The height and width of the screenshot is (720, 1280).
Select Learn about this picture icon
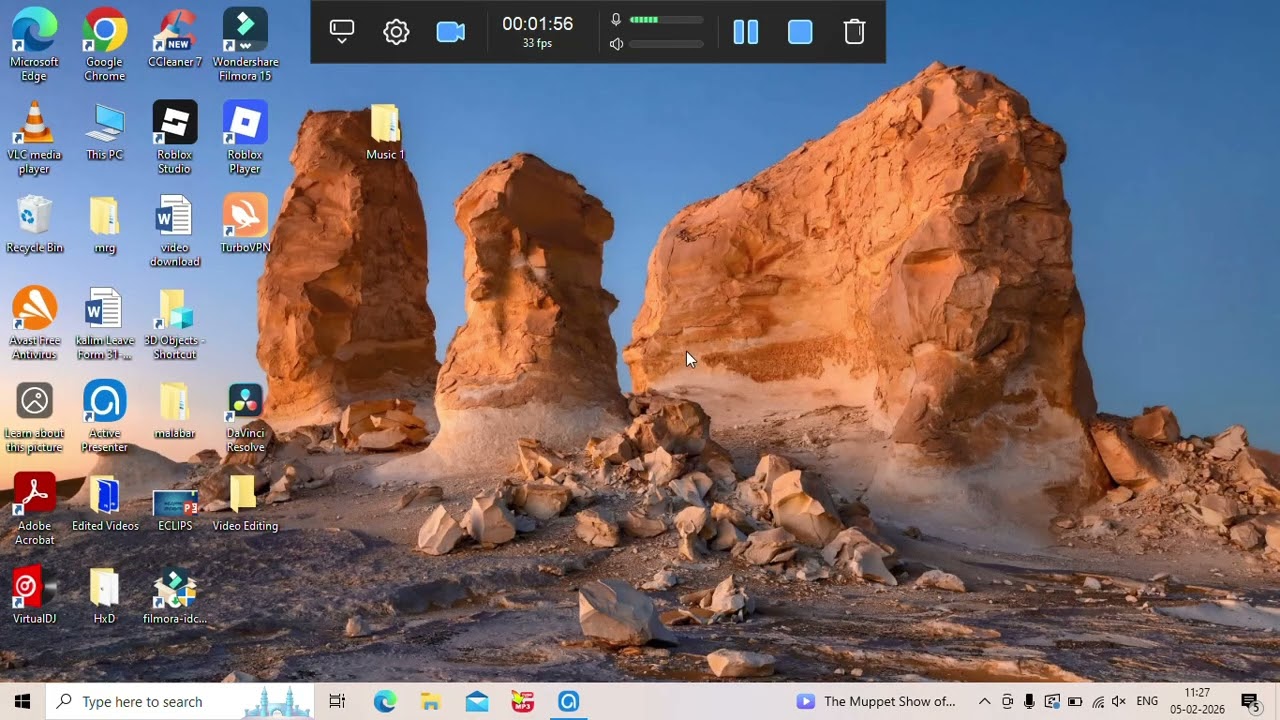(x=34, y=417)
